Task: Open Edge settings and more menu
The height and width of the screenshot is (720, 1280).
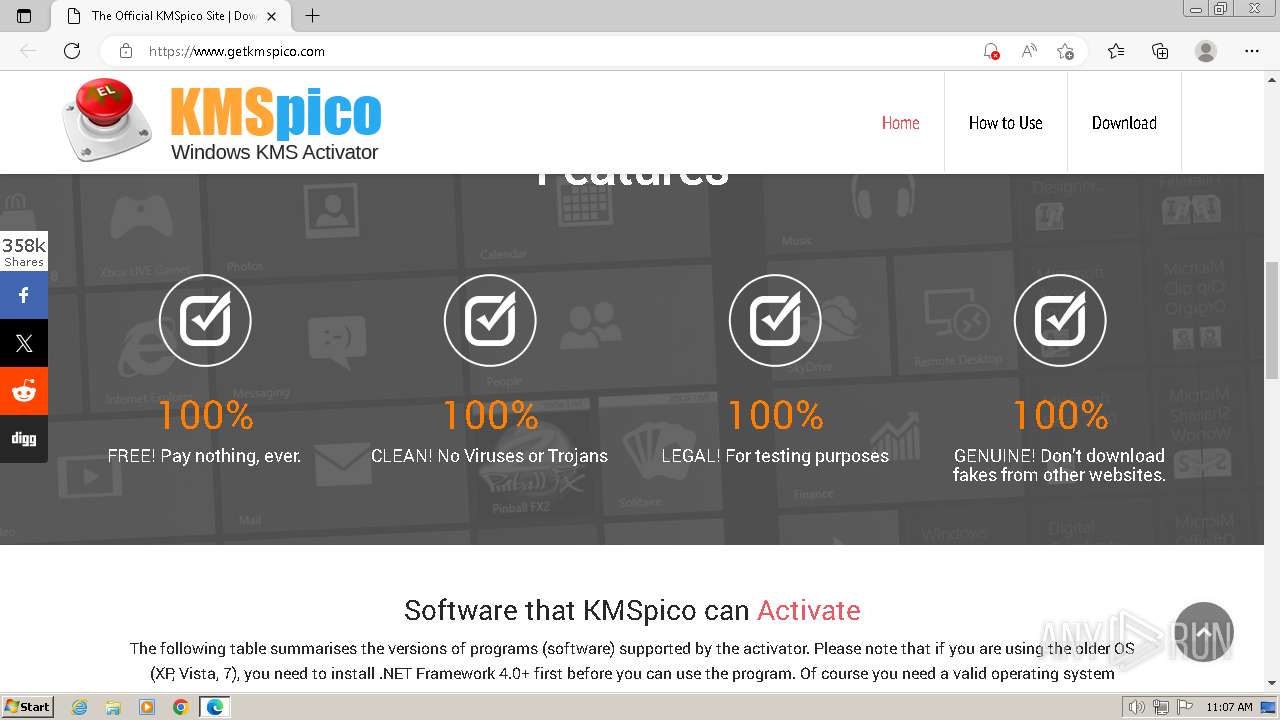Action: click(1252, 51)
